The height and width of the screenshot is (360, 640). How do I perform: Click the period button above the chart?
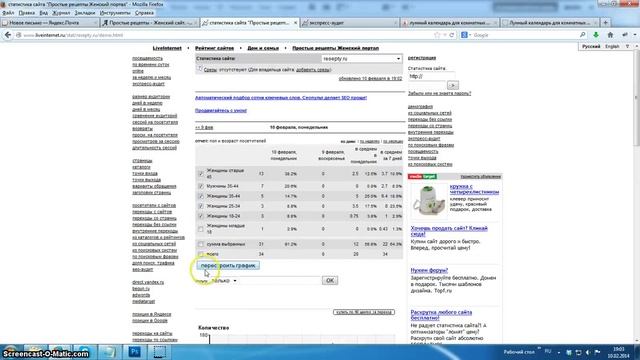[364, 312]
